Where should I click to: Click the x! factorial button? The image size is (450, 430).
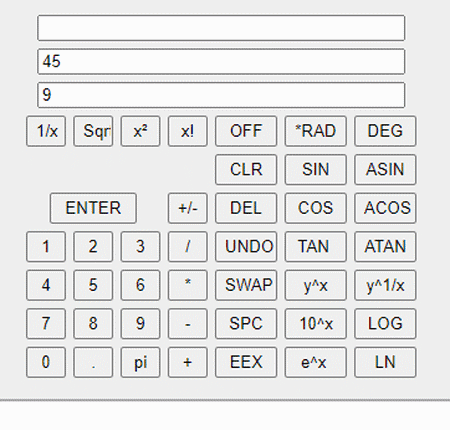[188, 131]
